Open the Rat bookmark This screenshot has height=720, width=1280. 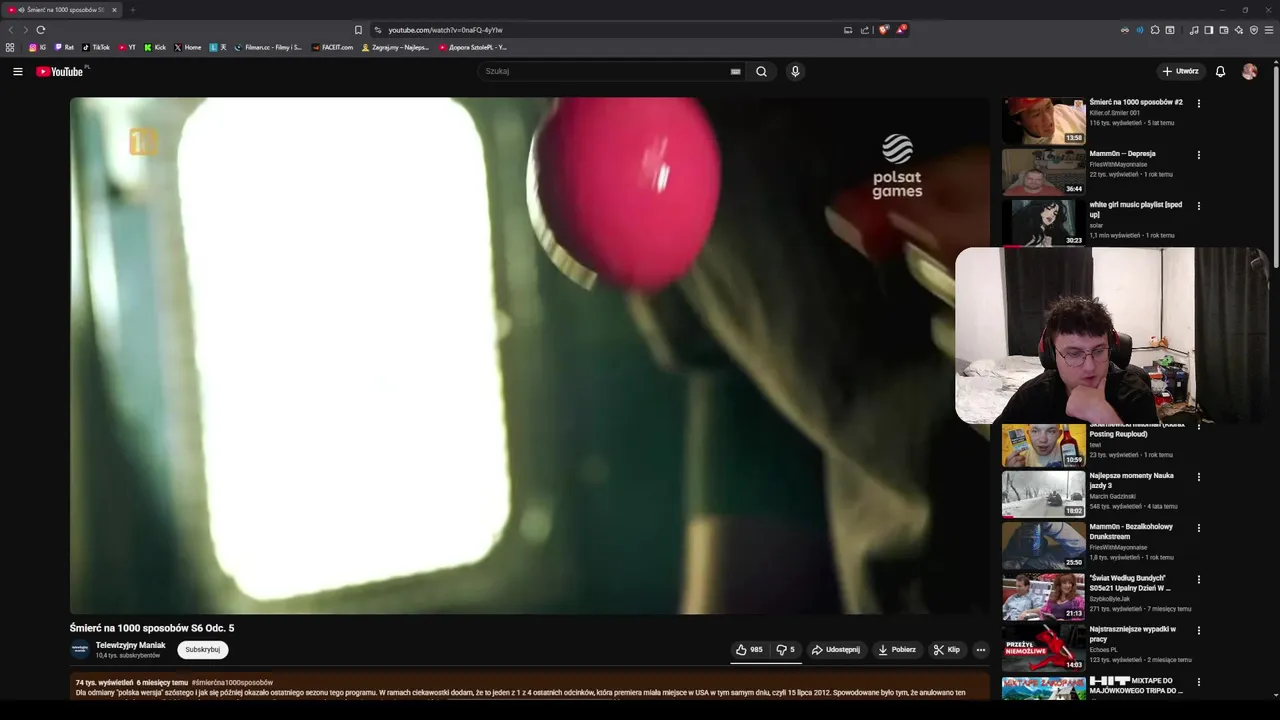(x=64, y=47)
